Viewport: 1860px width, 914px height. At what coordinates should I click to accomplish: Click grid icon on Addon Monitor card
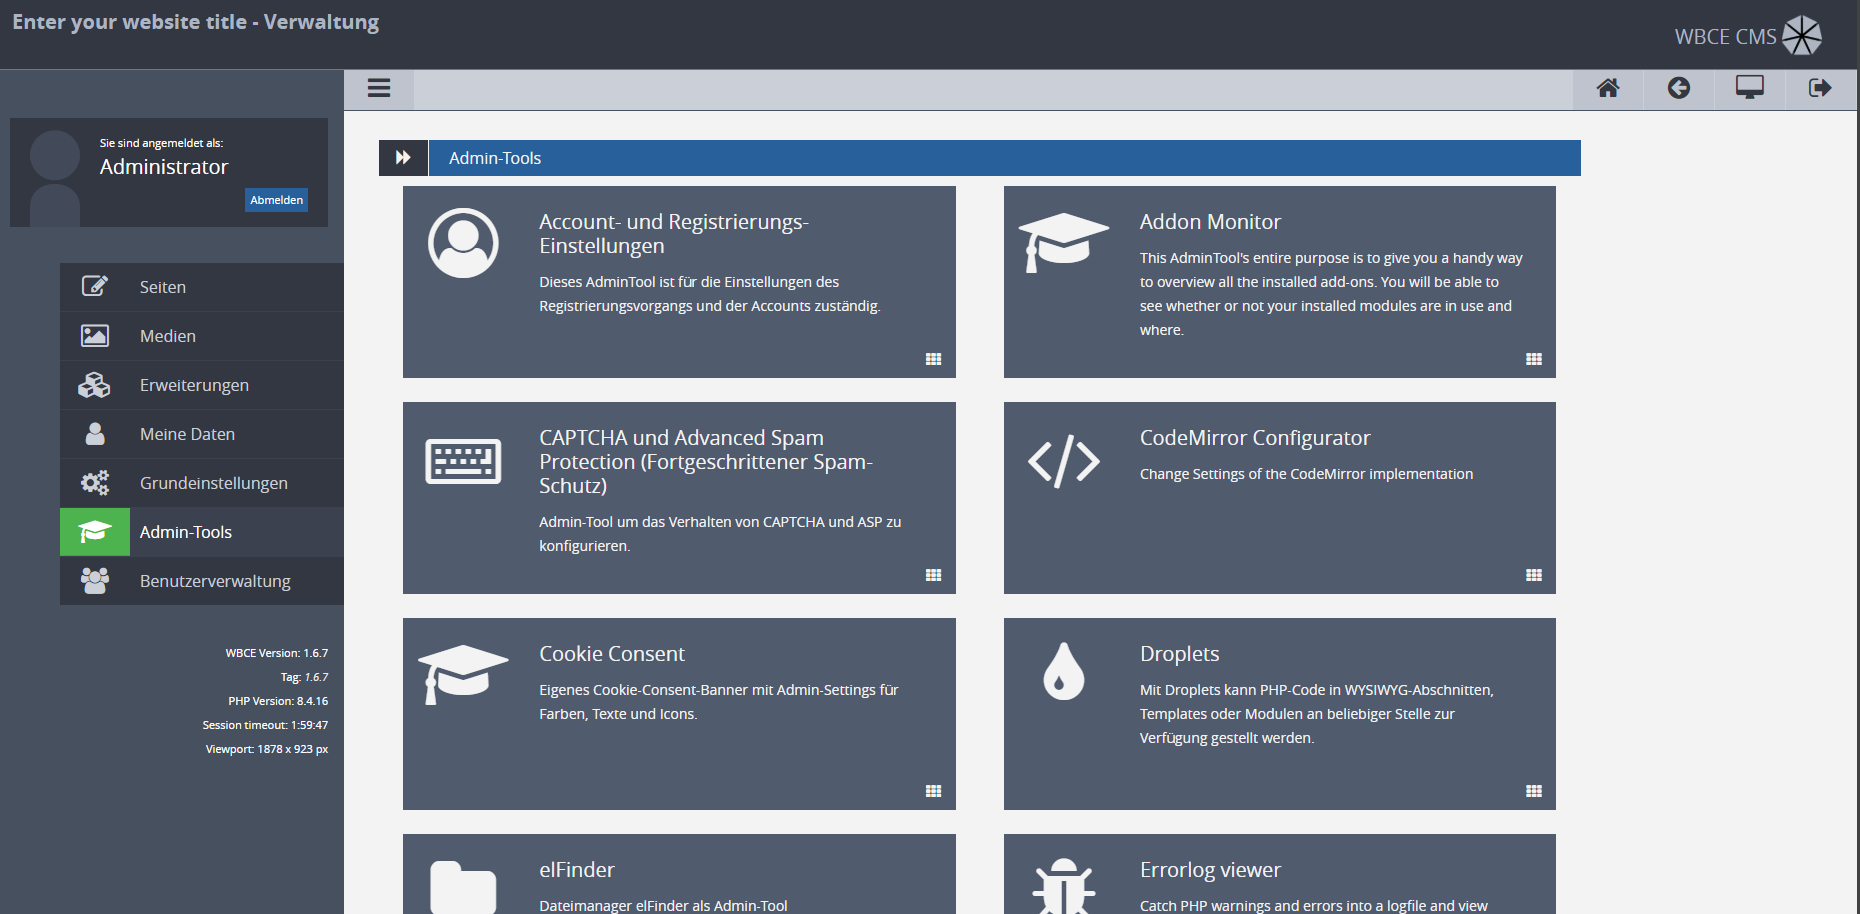pyautogui.click(x=1534, y=359)
